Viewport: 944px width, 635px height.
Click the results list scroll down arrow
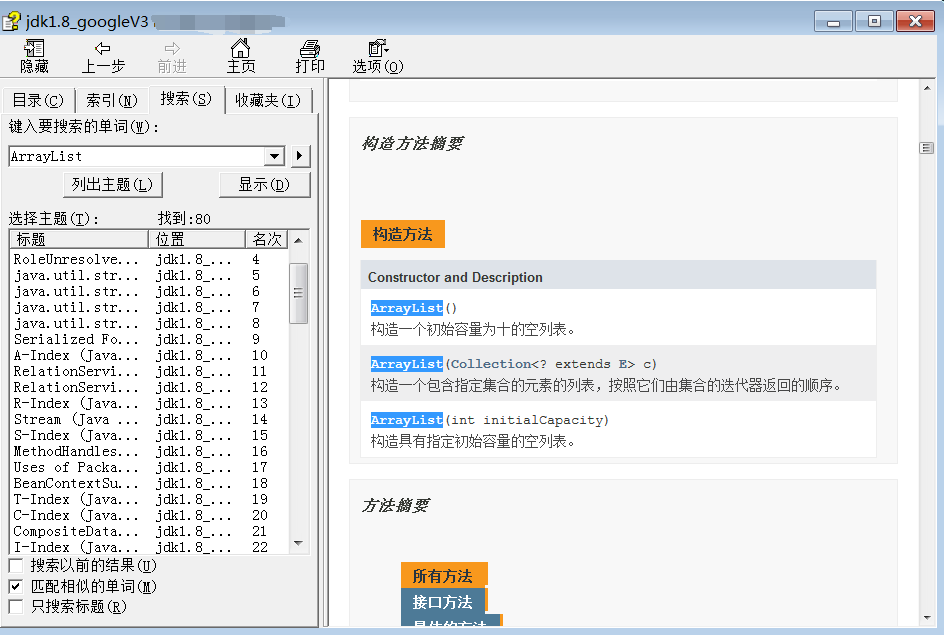(x=299, y=544)
